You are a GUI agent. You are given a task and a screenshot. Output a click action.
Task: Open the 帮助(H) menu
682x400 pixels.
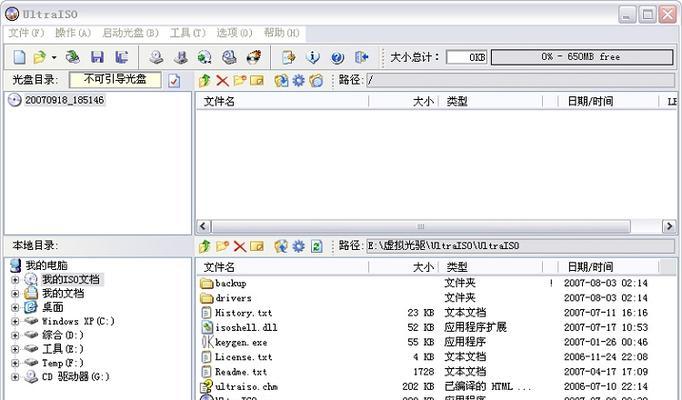[x=281, y=33]
